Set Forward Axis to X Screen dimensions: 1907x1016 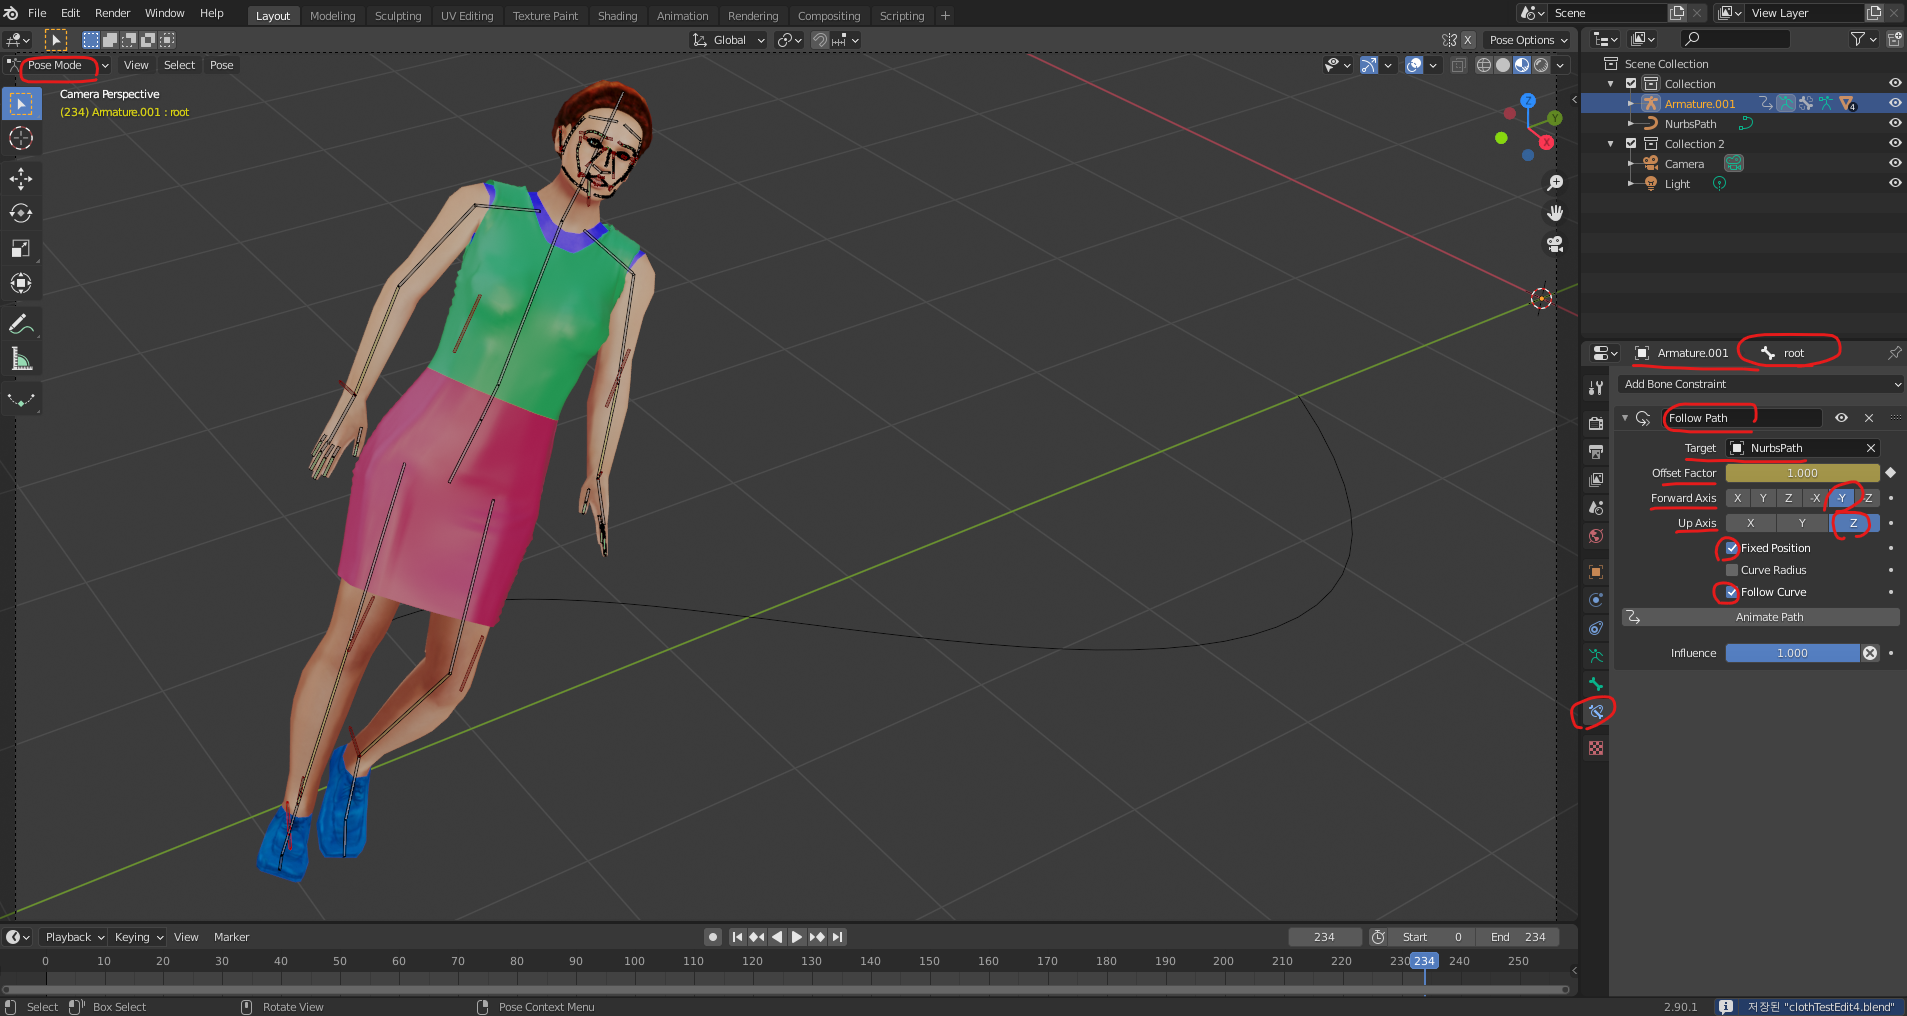point(1737,498)
